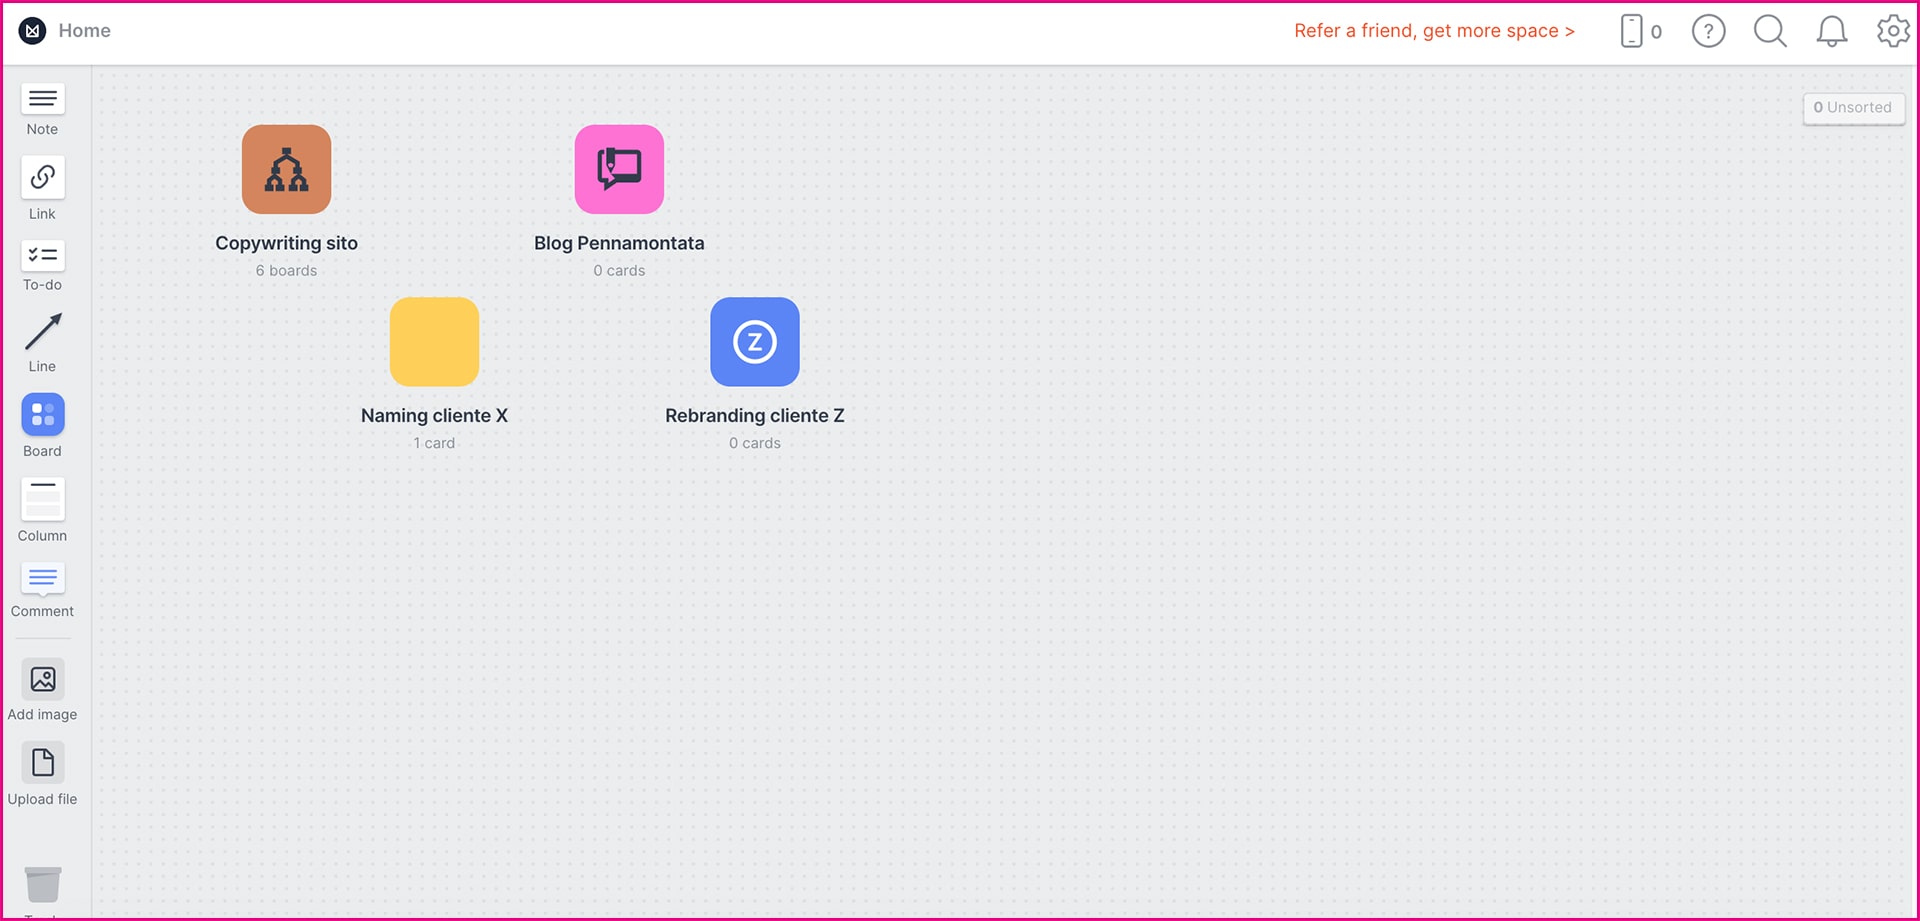1920x921 pixels.
Task: Open the Unsorted notes panel
Action: click(x=1853, y=108)
